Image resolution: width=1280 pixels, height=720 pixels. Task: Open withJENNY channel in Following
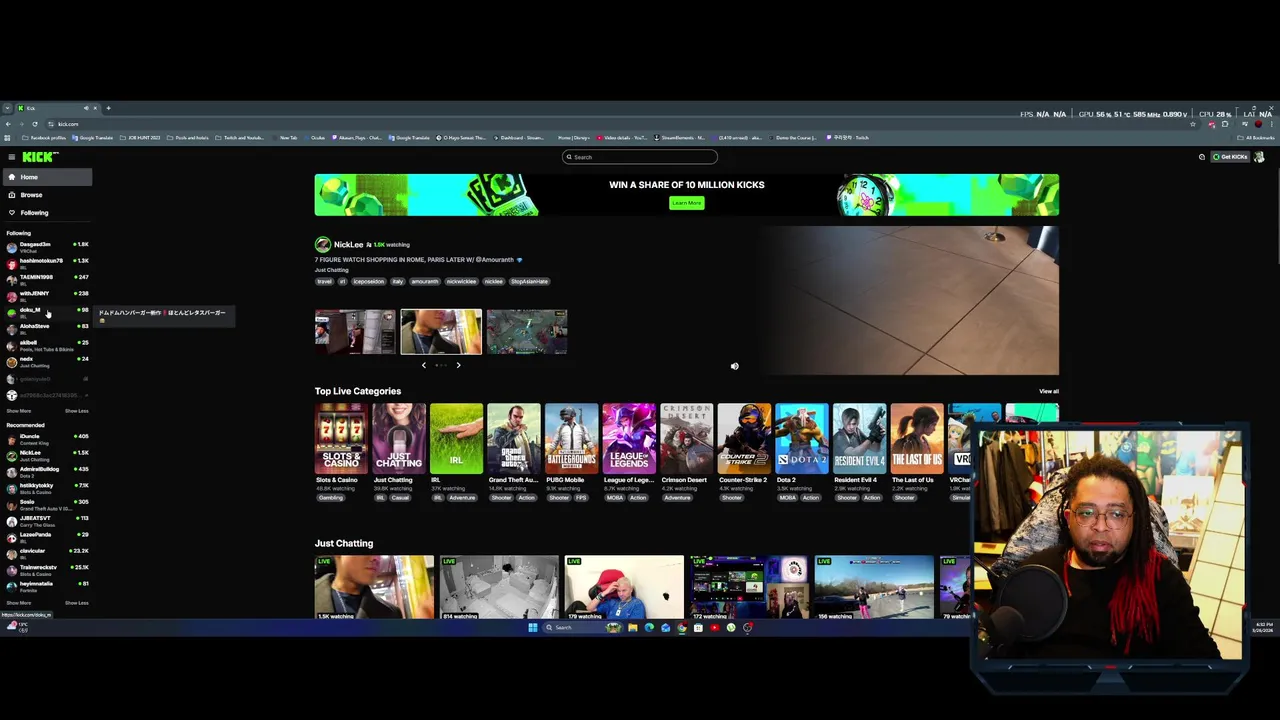[x=47, y=295]
